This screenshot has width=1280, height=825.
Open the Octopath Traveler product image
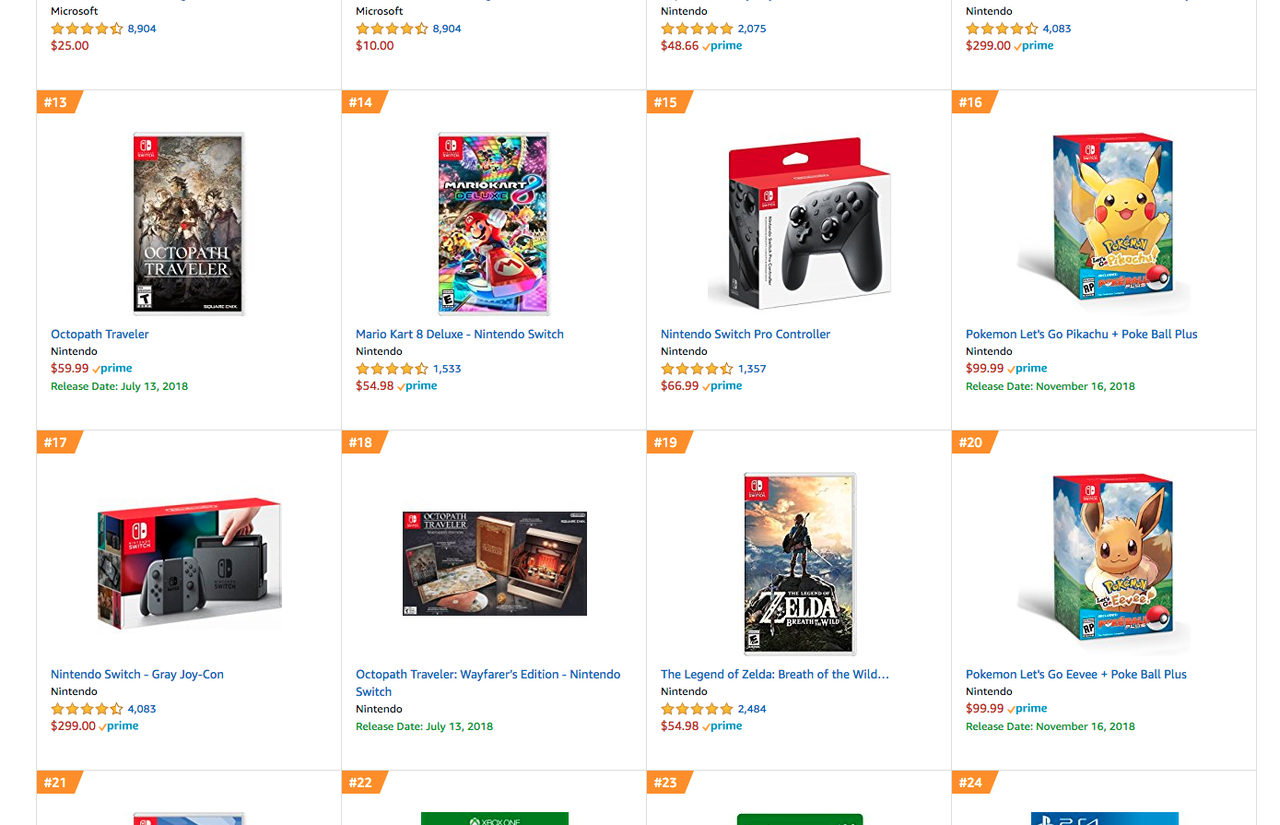[x=188, y=224]
